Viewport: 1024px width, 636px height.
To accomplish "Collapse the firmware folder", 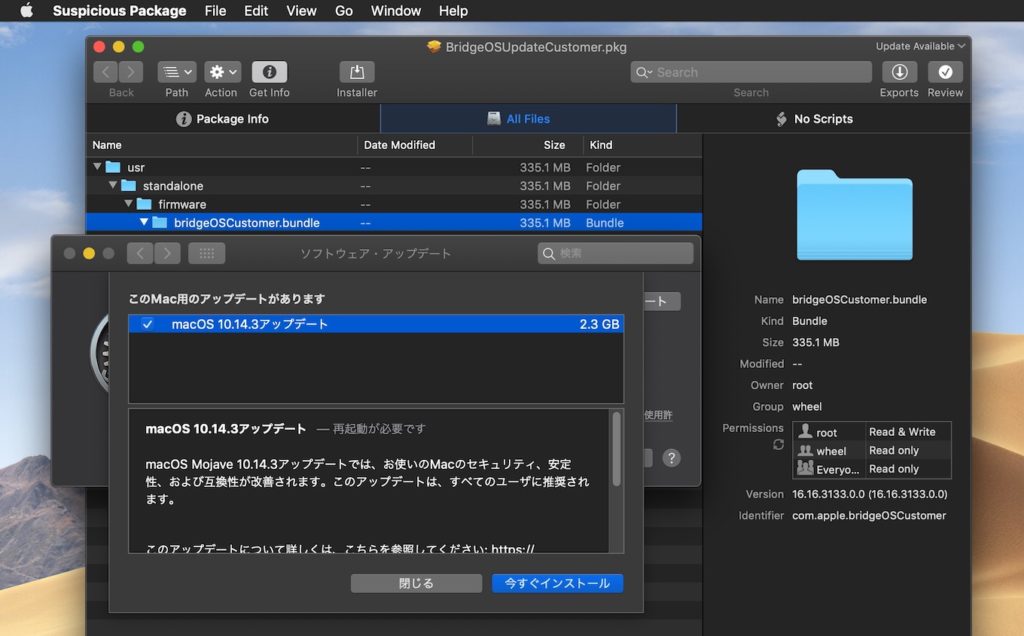I will pyautogui.click(x=127, y=204).
